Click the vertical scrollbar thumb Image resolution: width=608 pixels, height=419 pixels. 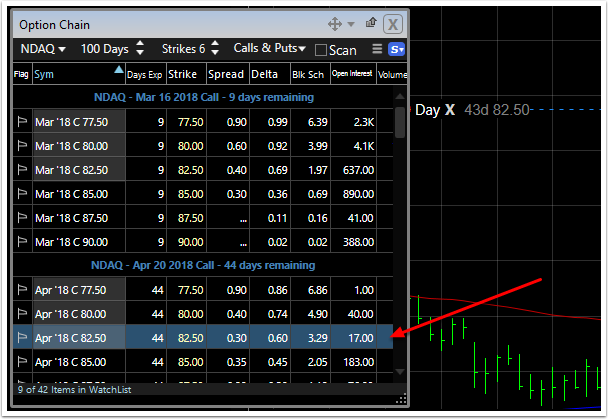400,122
